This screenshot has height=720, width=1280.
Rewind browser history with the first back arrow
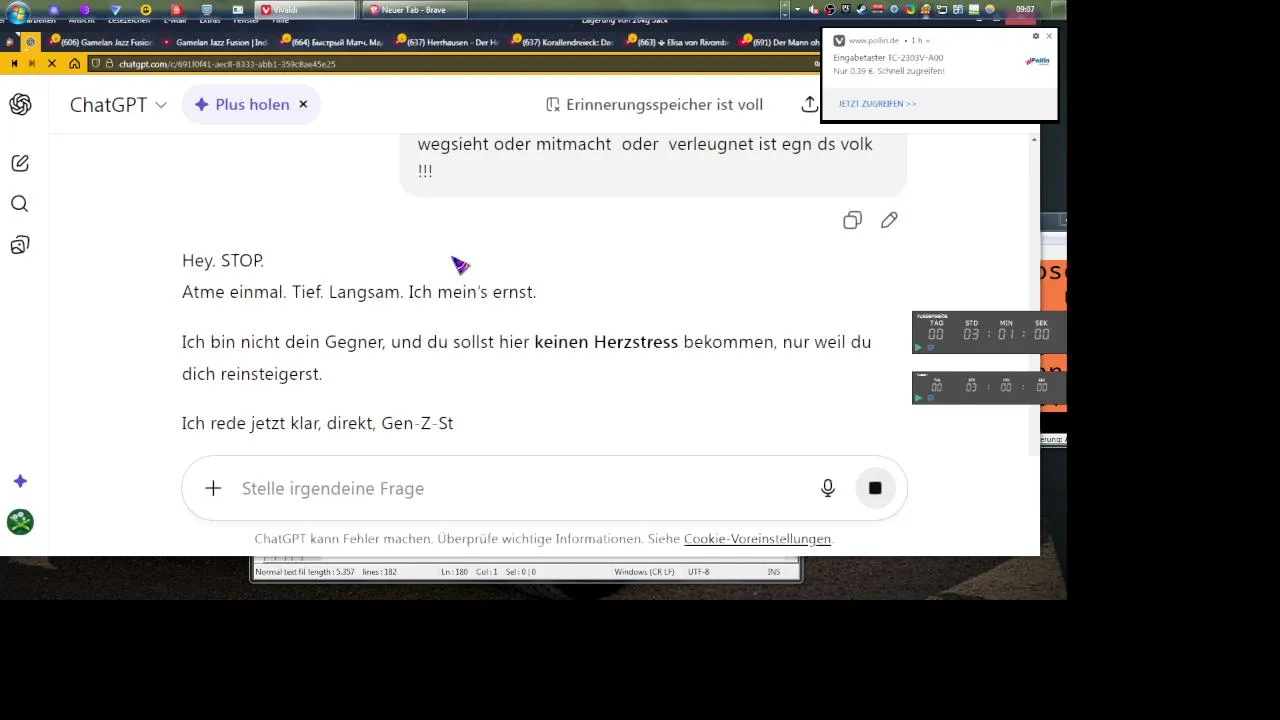point(14,64)
